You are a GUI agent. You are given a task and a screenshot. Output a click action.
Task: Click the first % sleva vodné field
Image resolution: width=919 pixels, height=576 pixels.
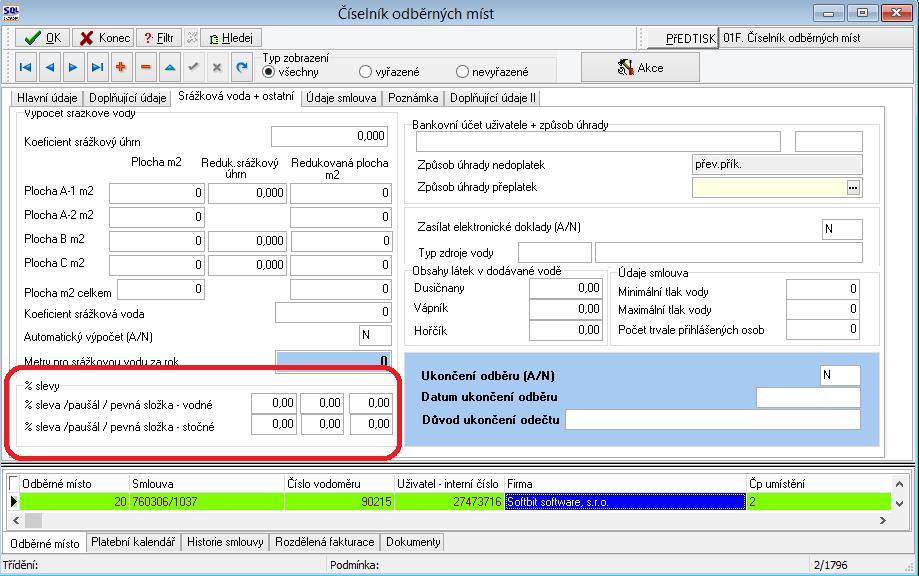[274, 403]
